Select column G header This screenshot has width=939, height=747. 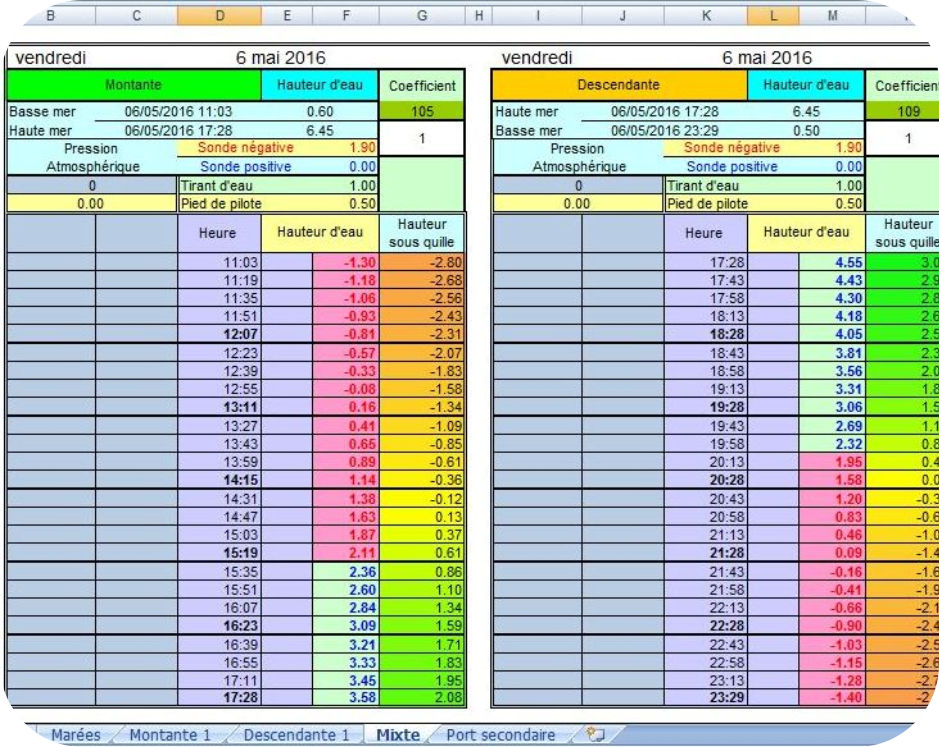point(421,15)
